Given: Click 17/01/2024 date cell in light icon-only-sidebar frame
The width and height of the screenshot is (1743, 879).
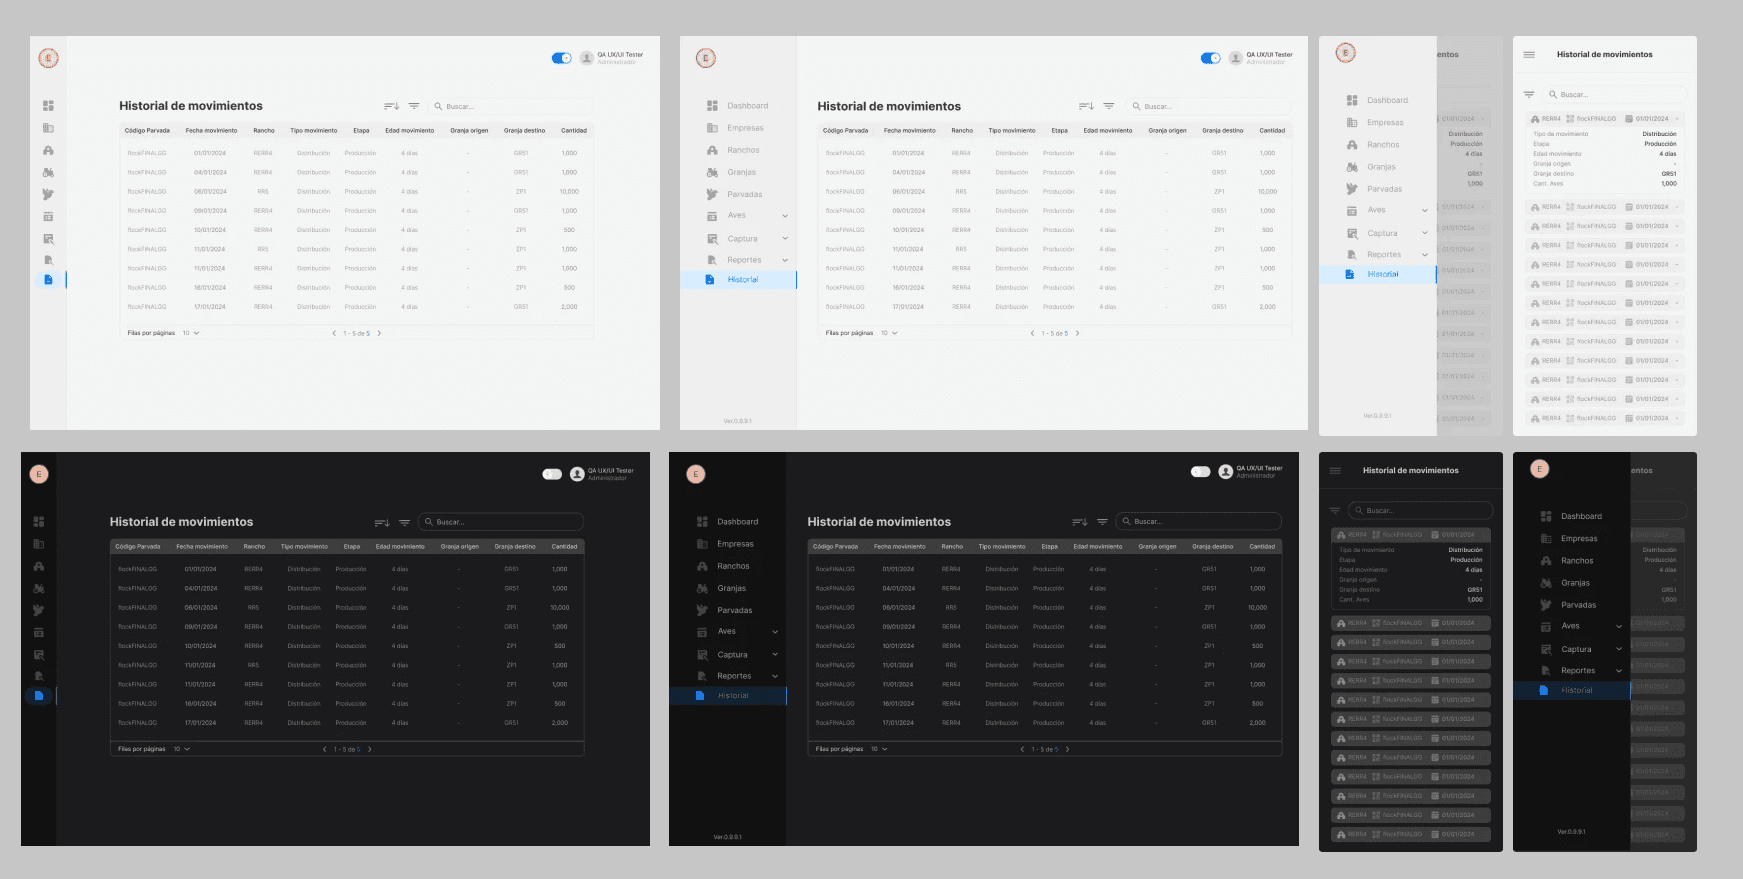Looking at the screenshot, I should (x=210, y=307).
